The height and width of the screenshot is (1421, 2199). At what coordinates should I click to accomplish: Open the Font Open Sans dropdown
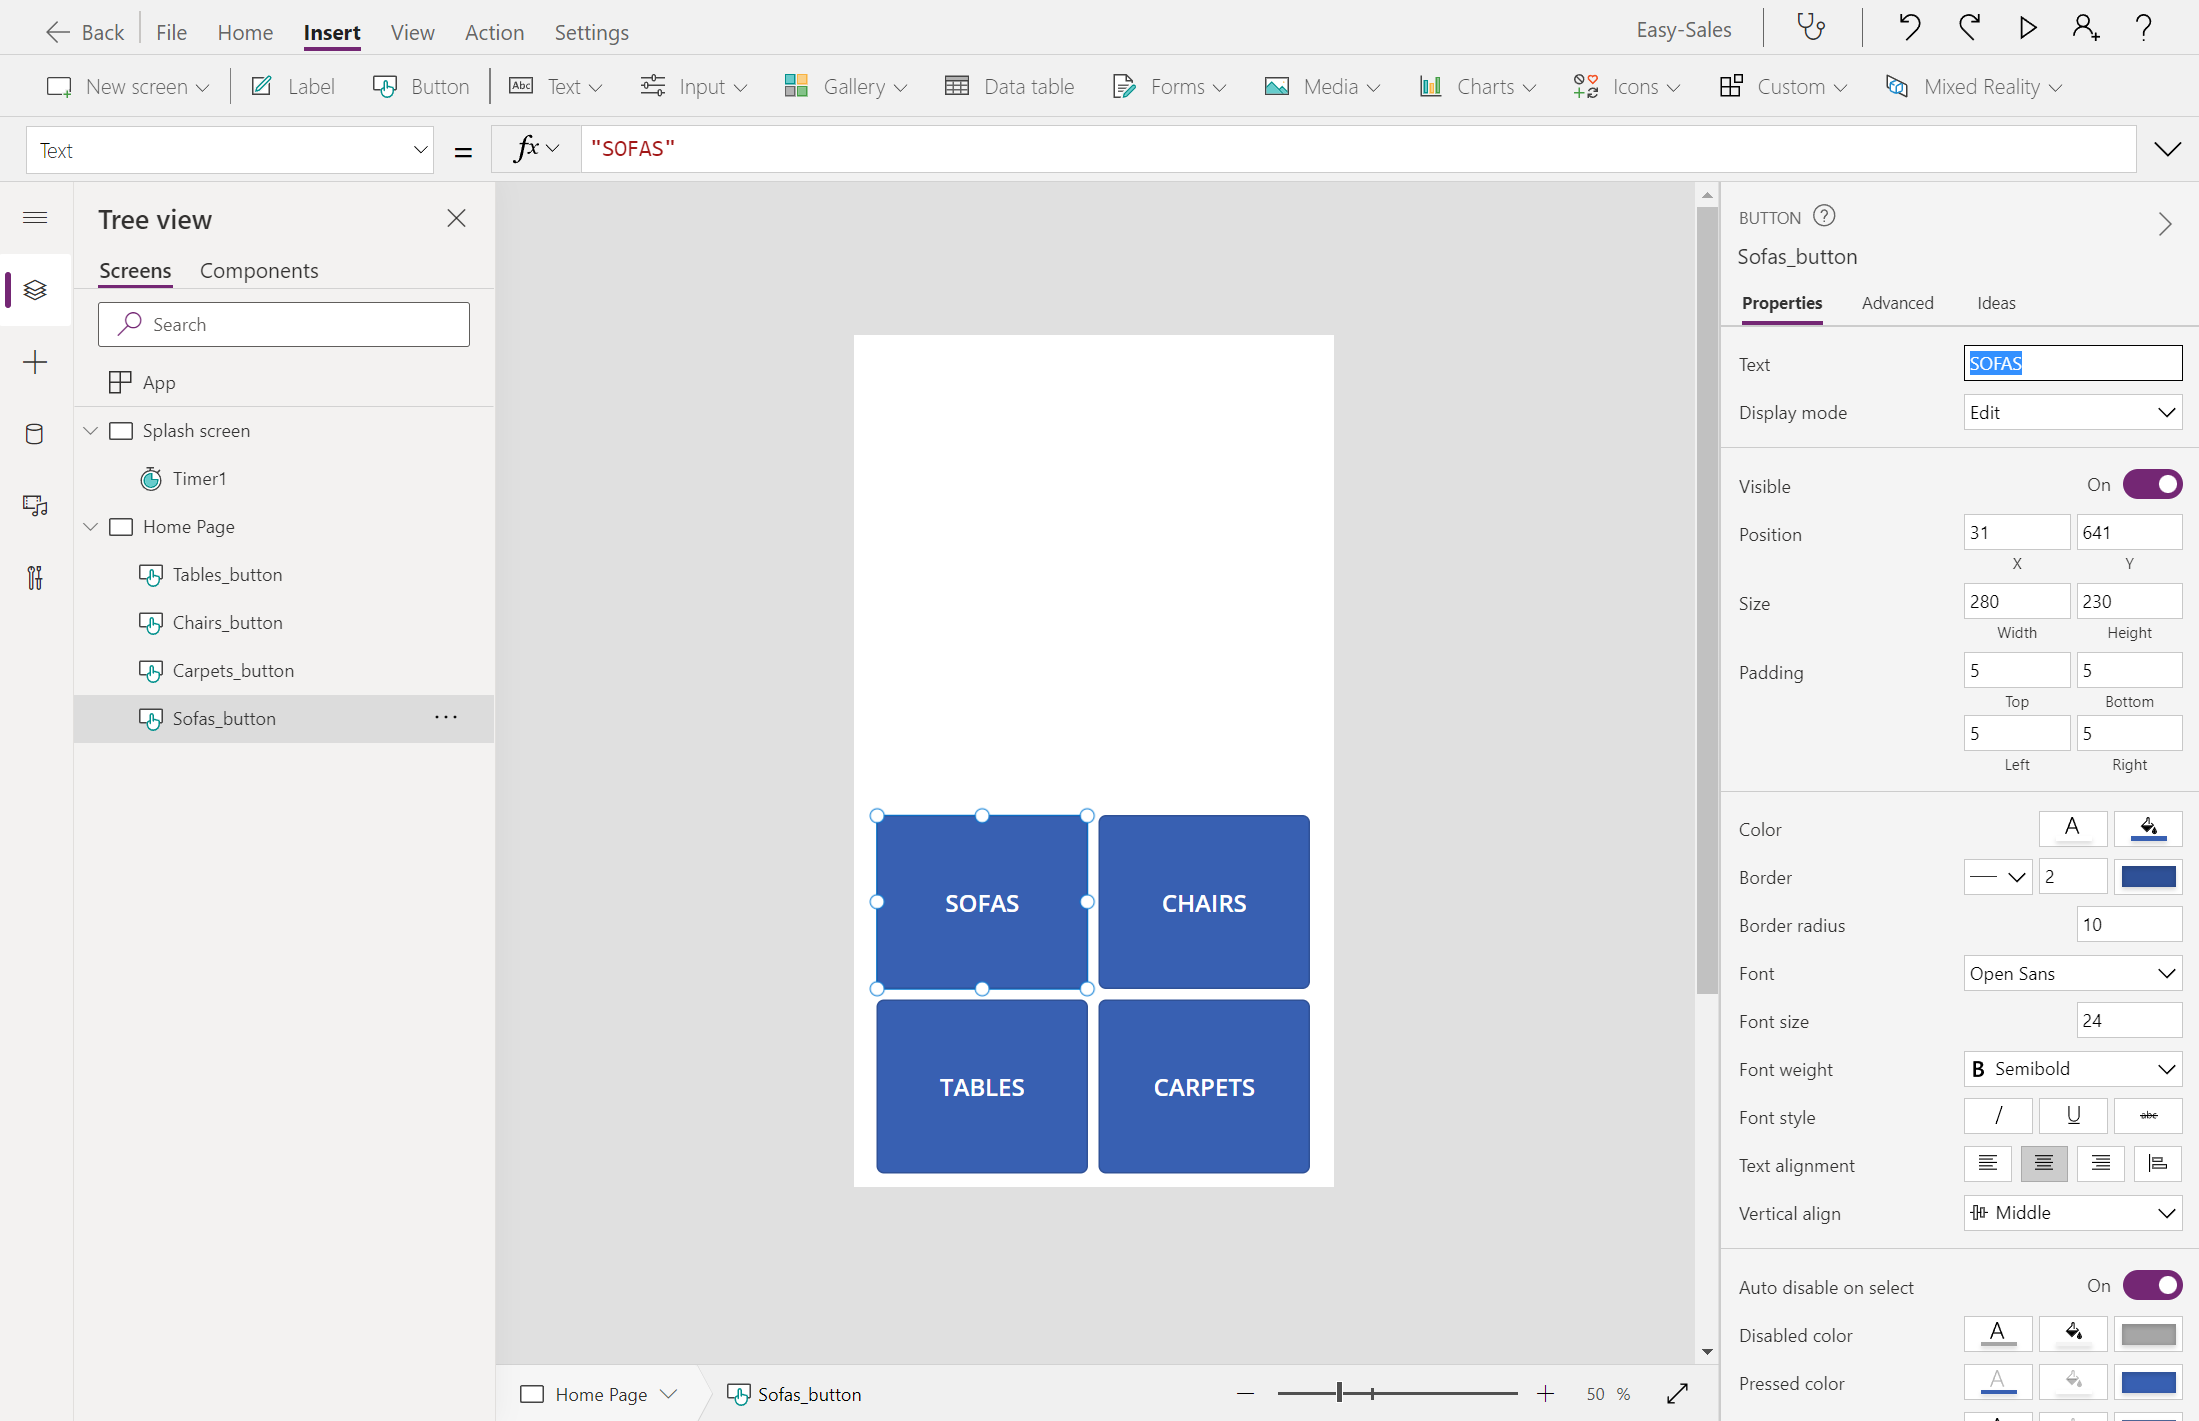pos(2072,974)
